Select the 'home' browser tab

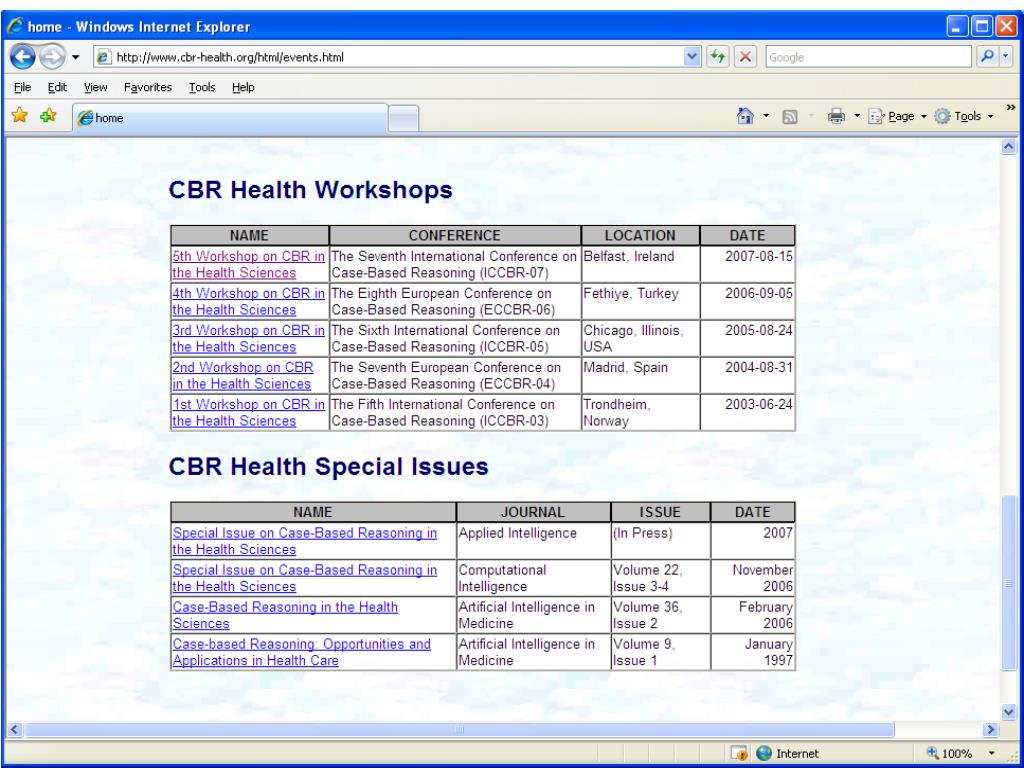pos(230,118)
